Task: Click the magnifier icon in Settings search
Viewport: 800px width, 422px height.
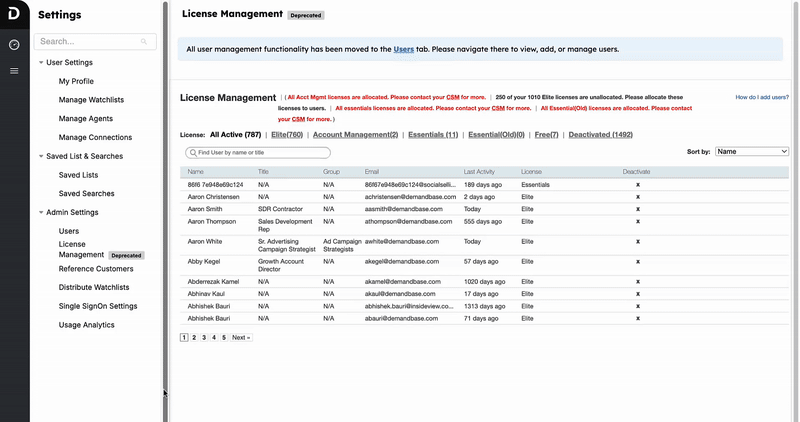Action: [x=144, y=42]
